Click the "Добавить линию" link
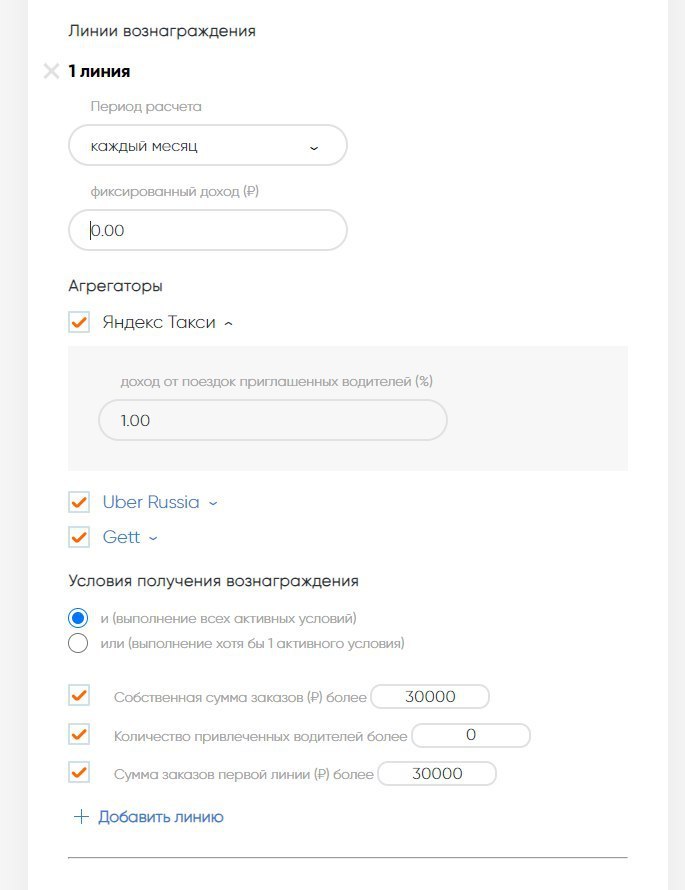 click(x=160, y=817)
